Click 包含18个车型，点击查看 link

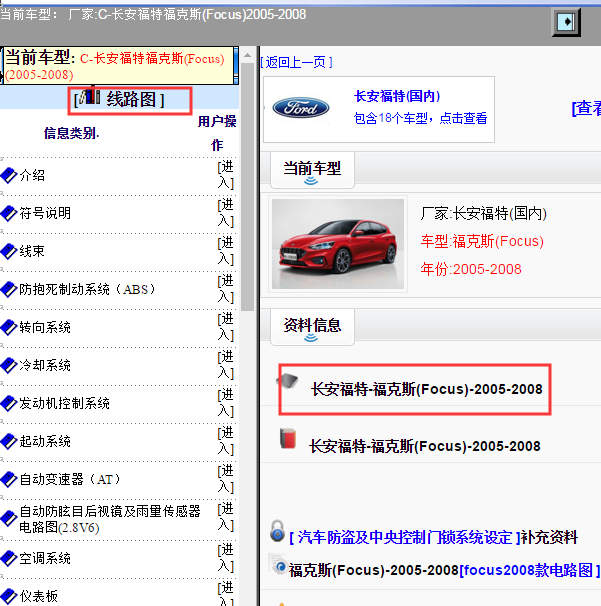click(x=421, y=118)
